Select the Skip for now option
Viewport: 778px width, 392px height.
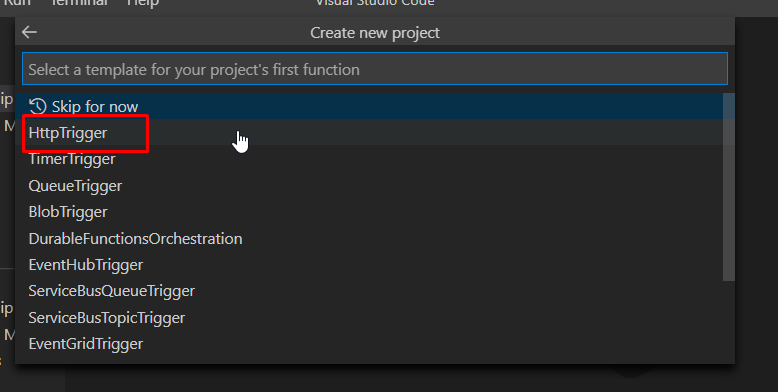coord(369,106)
